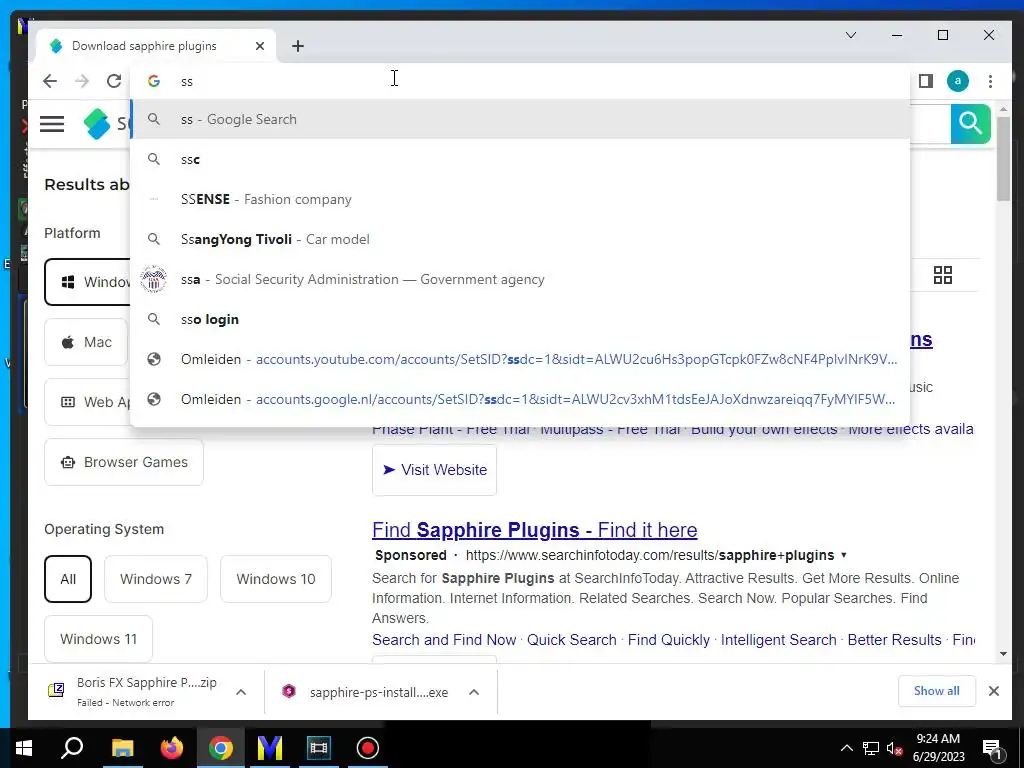This screenshot has width=1024, height=768.
Task: Open File Explorer from the taskbar
Action: pos(123,748)
